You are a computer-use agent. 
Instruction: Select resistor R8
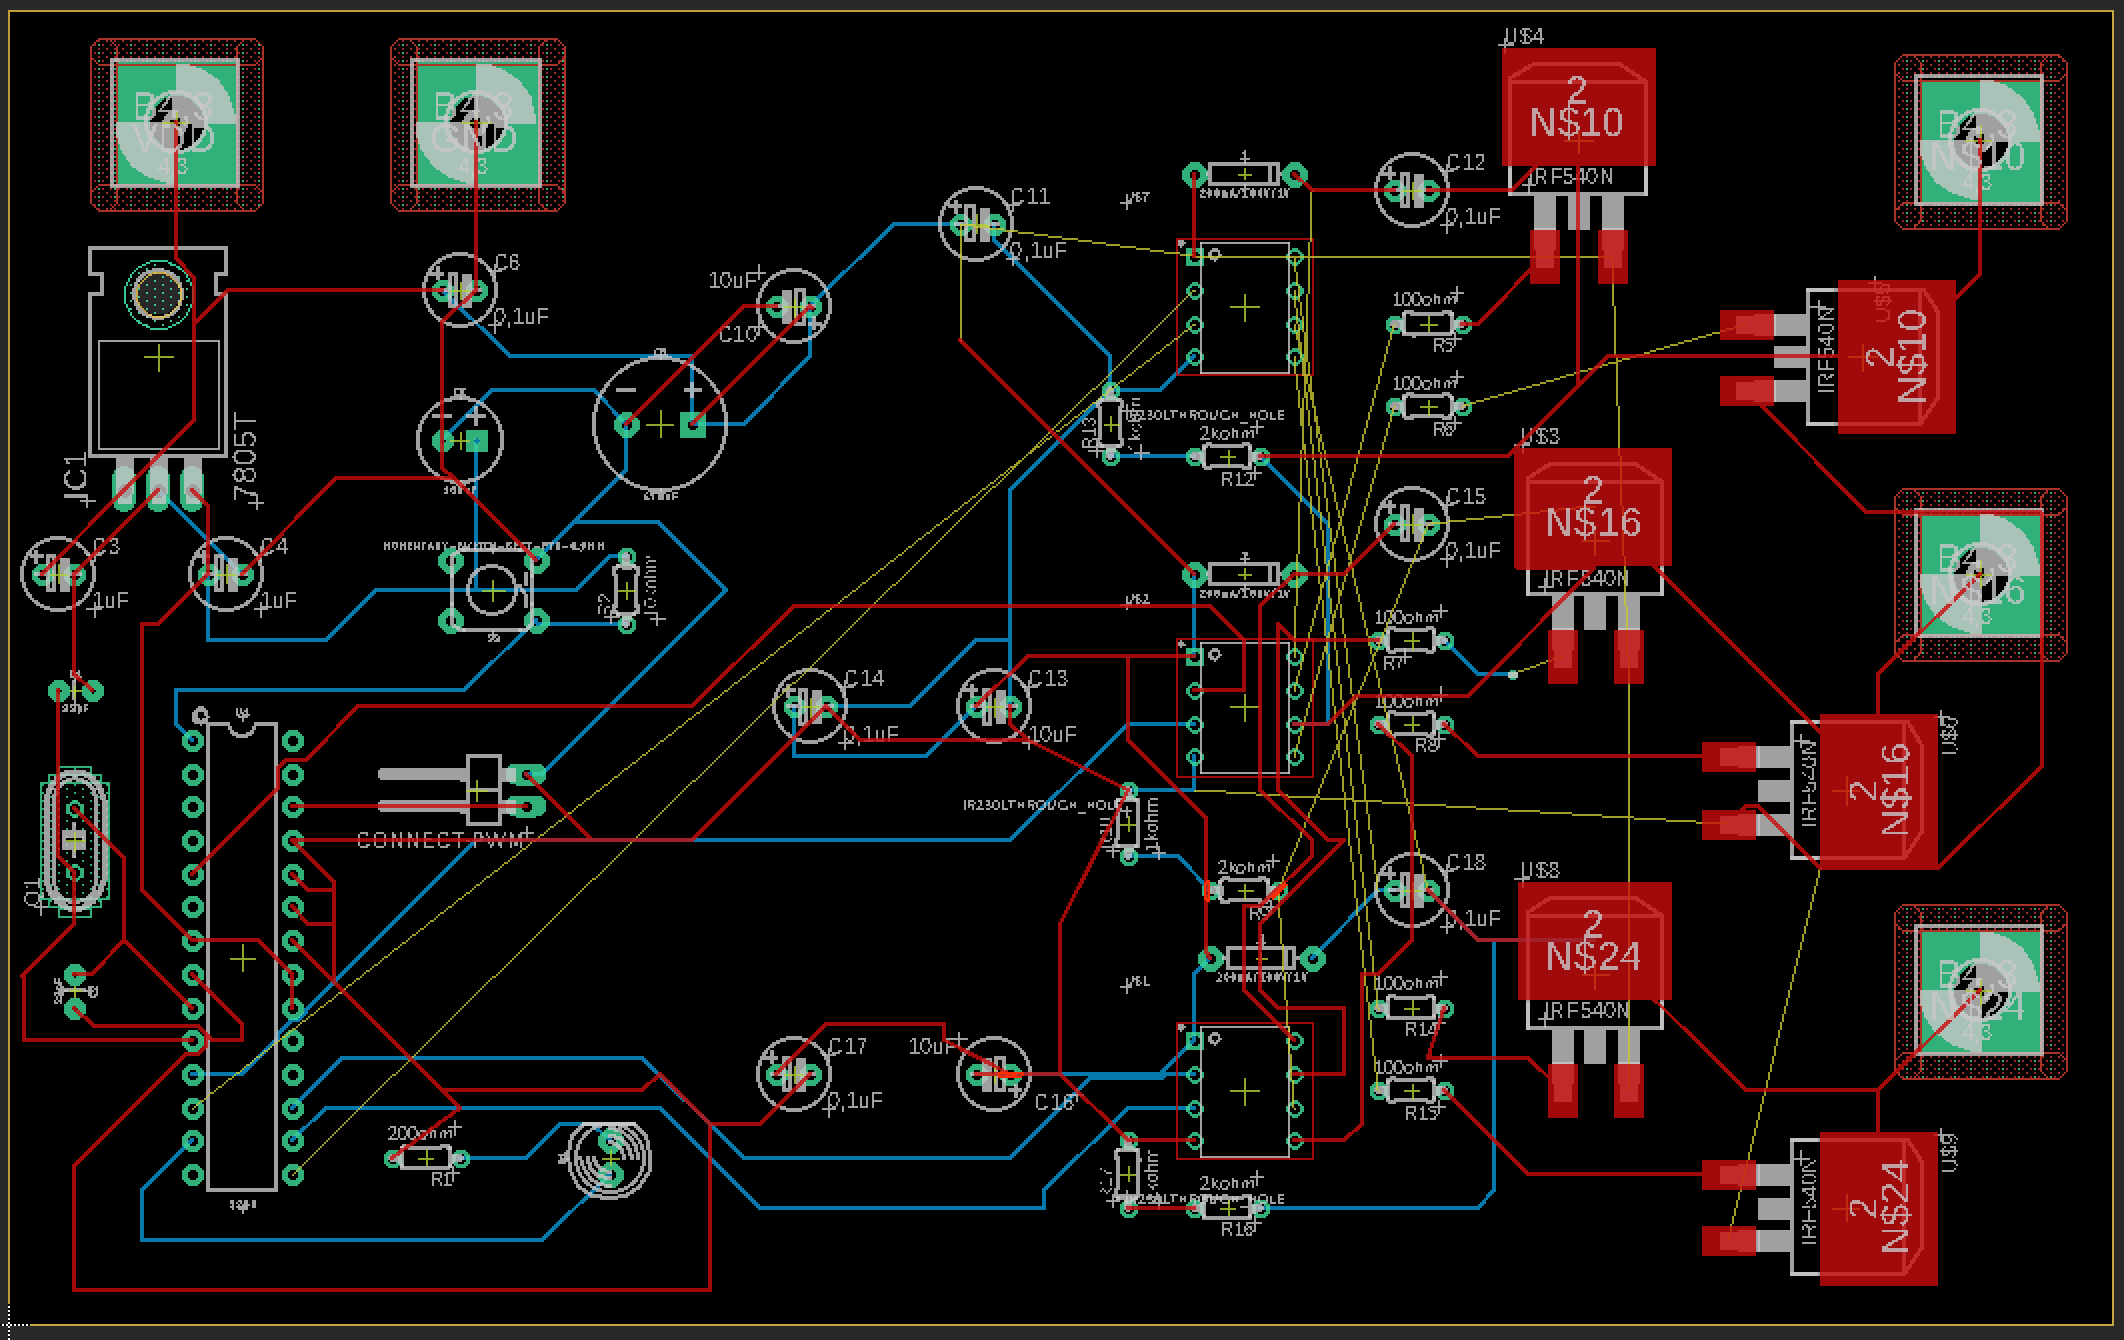coord(1411,724)
